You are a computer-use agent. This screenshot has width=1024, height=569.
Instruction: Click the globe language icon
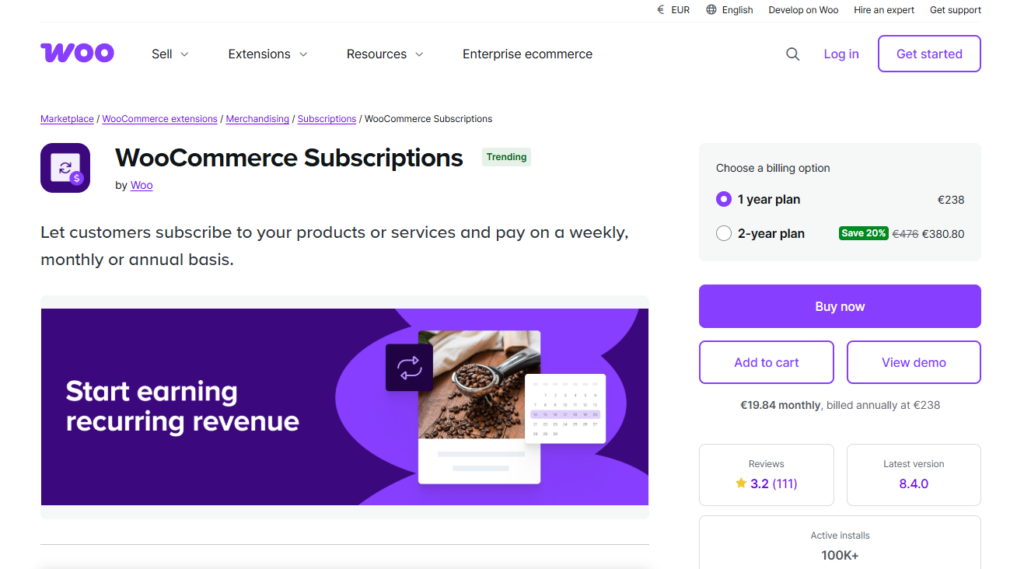pyautogui.click(x=711, y=10)
